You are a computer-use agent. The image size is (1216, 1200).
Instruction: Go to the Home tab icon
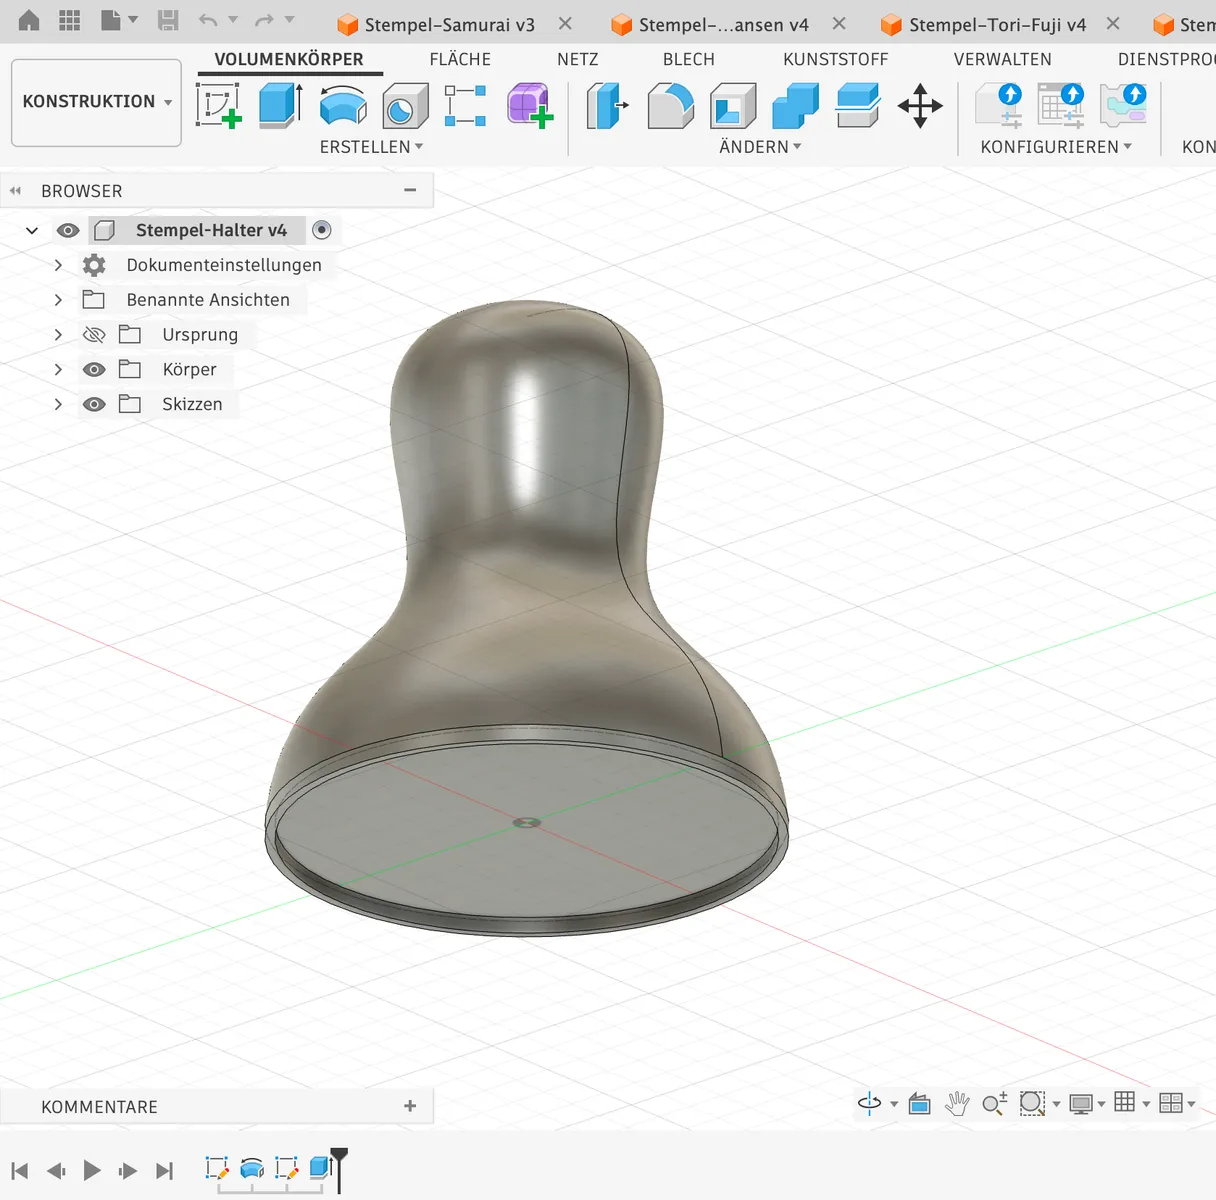29,21
